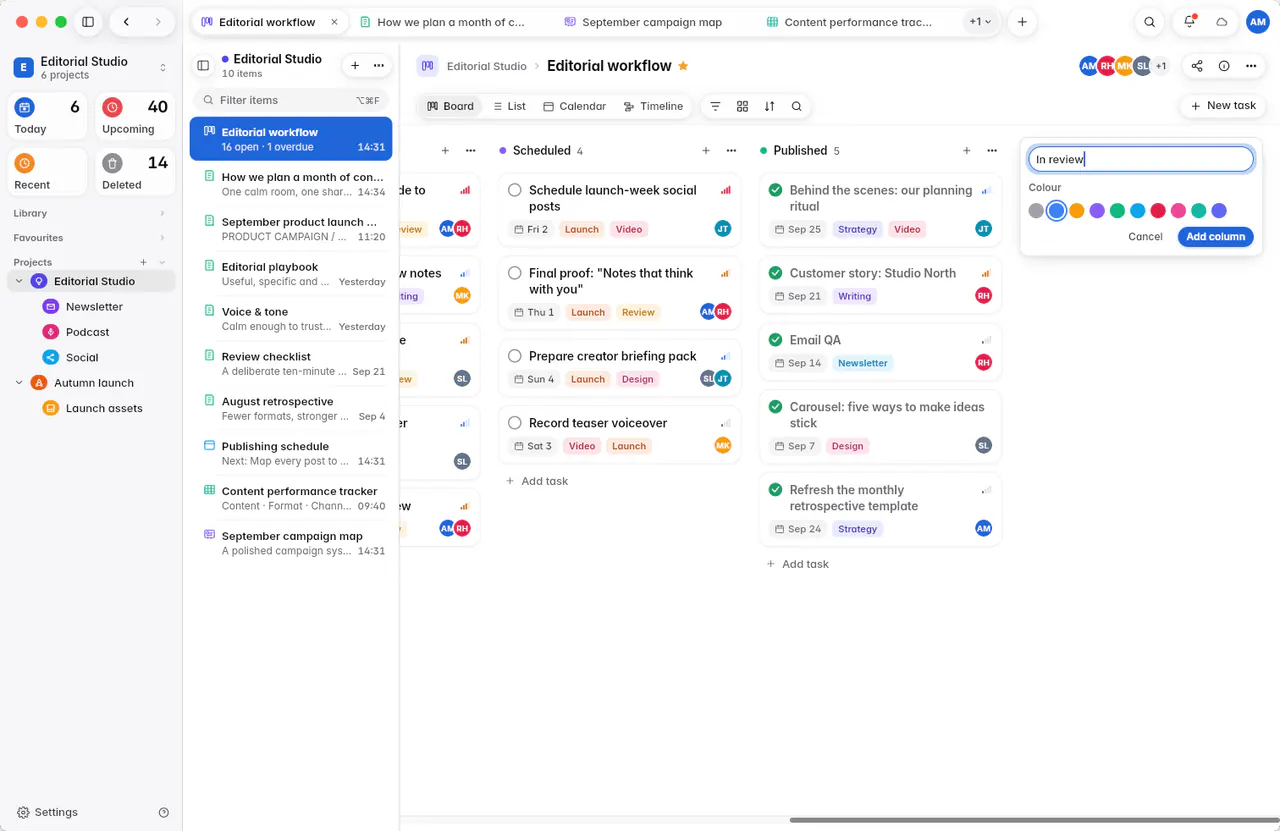
Task: Open the notifications bell
Action: 1189,22
